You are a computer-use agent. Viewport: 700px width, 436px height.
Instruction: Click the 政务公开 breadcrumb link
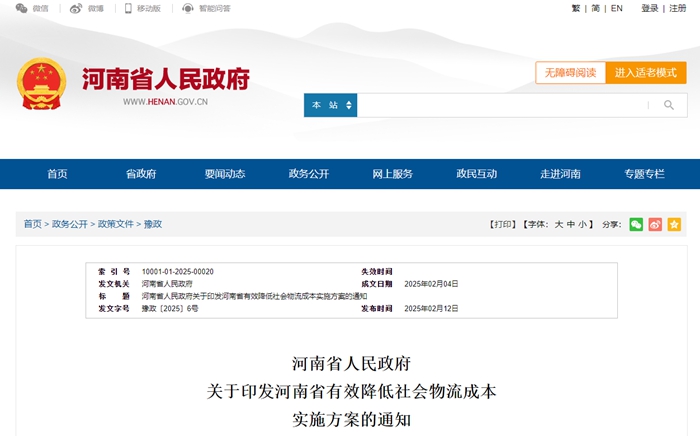(x=70, y=224)
